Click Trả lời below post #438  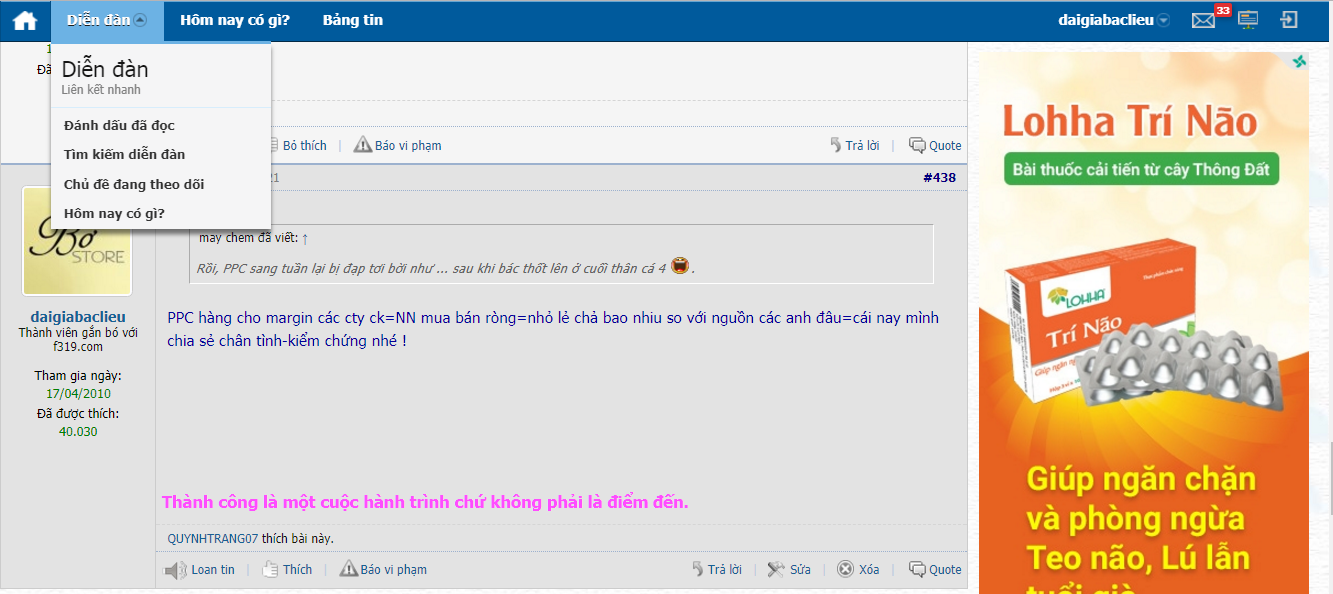tap(717, 569)
